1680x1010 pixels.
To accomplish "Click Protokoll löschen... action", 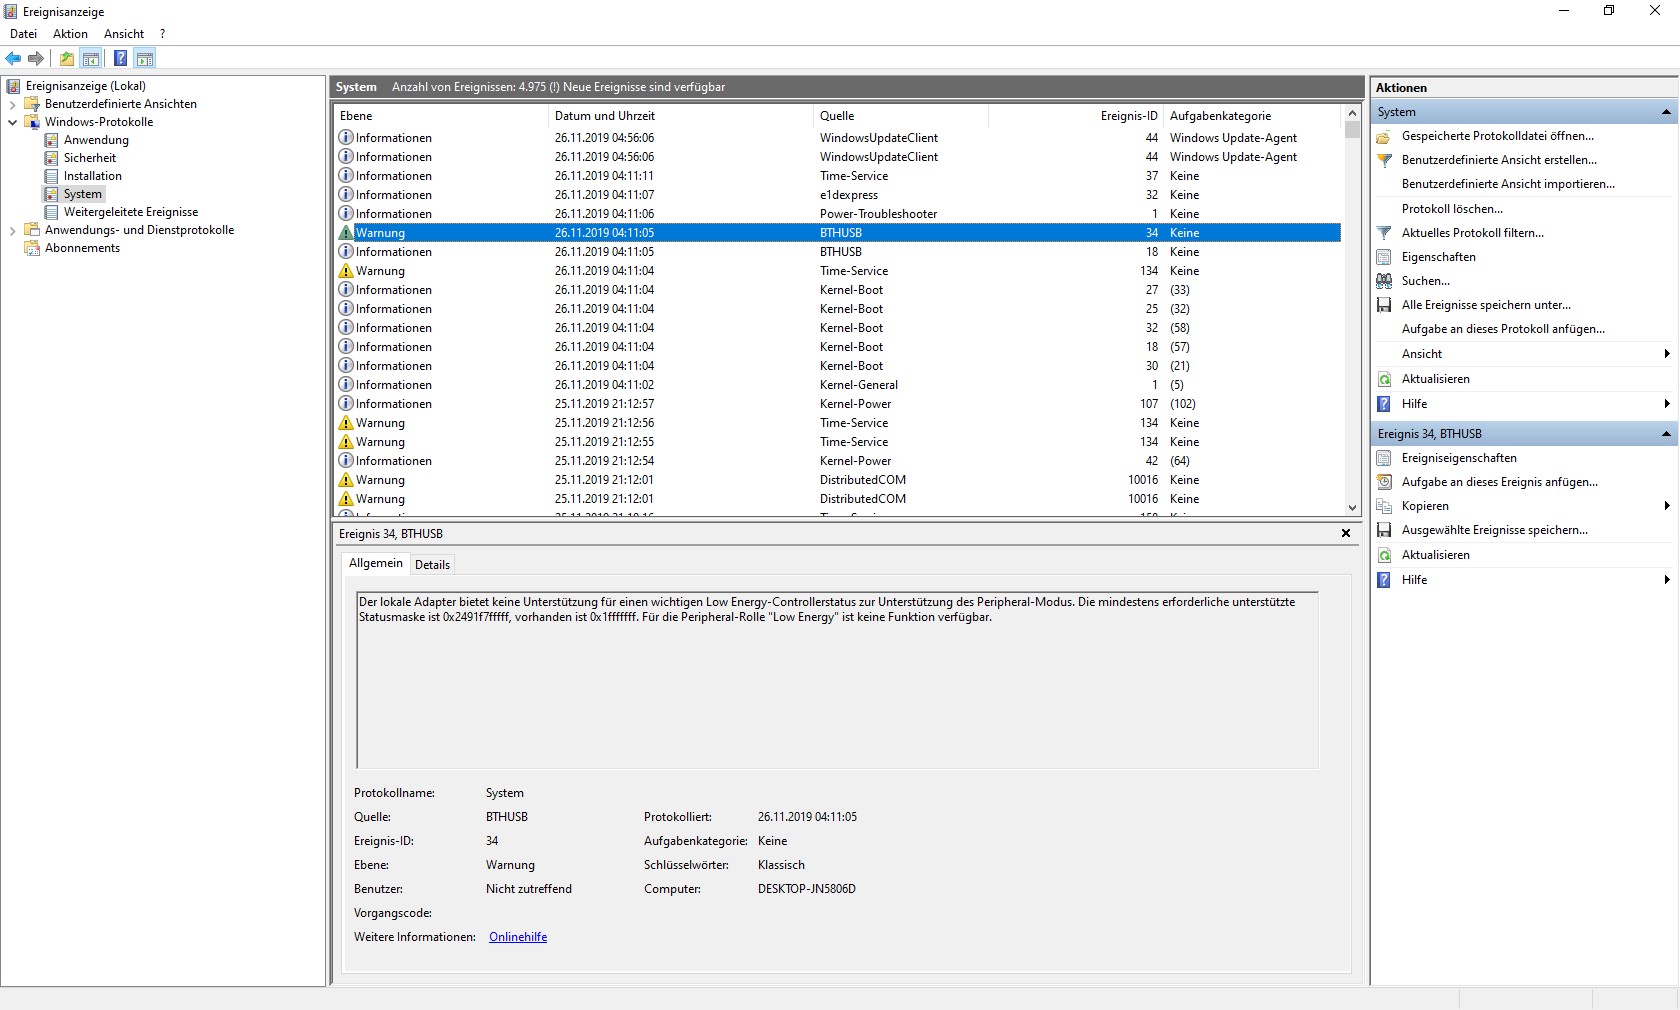I will click(1452, 209).
